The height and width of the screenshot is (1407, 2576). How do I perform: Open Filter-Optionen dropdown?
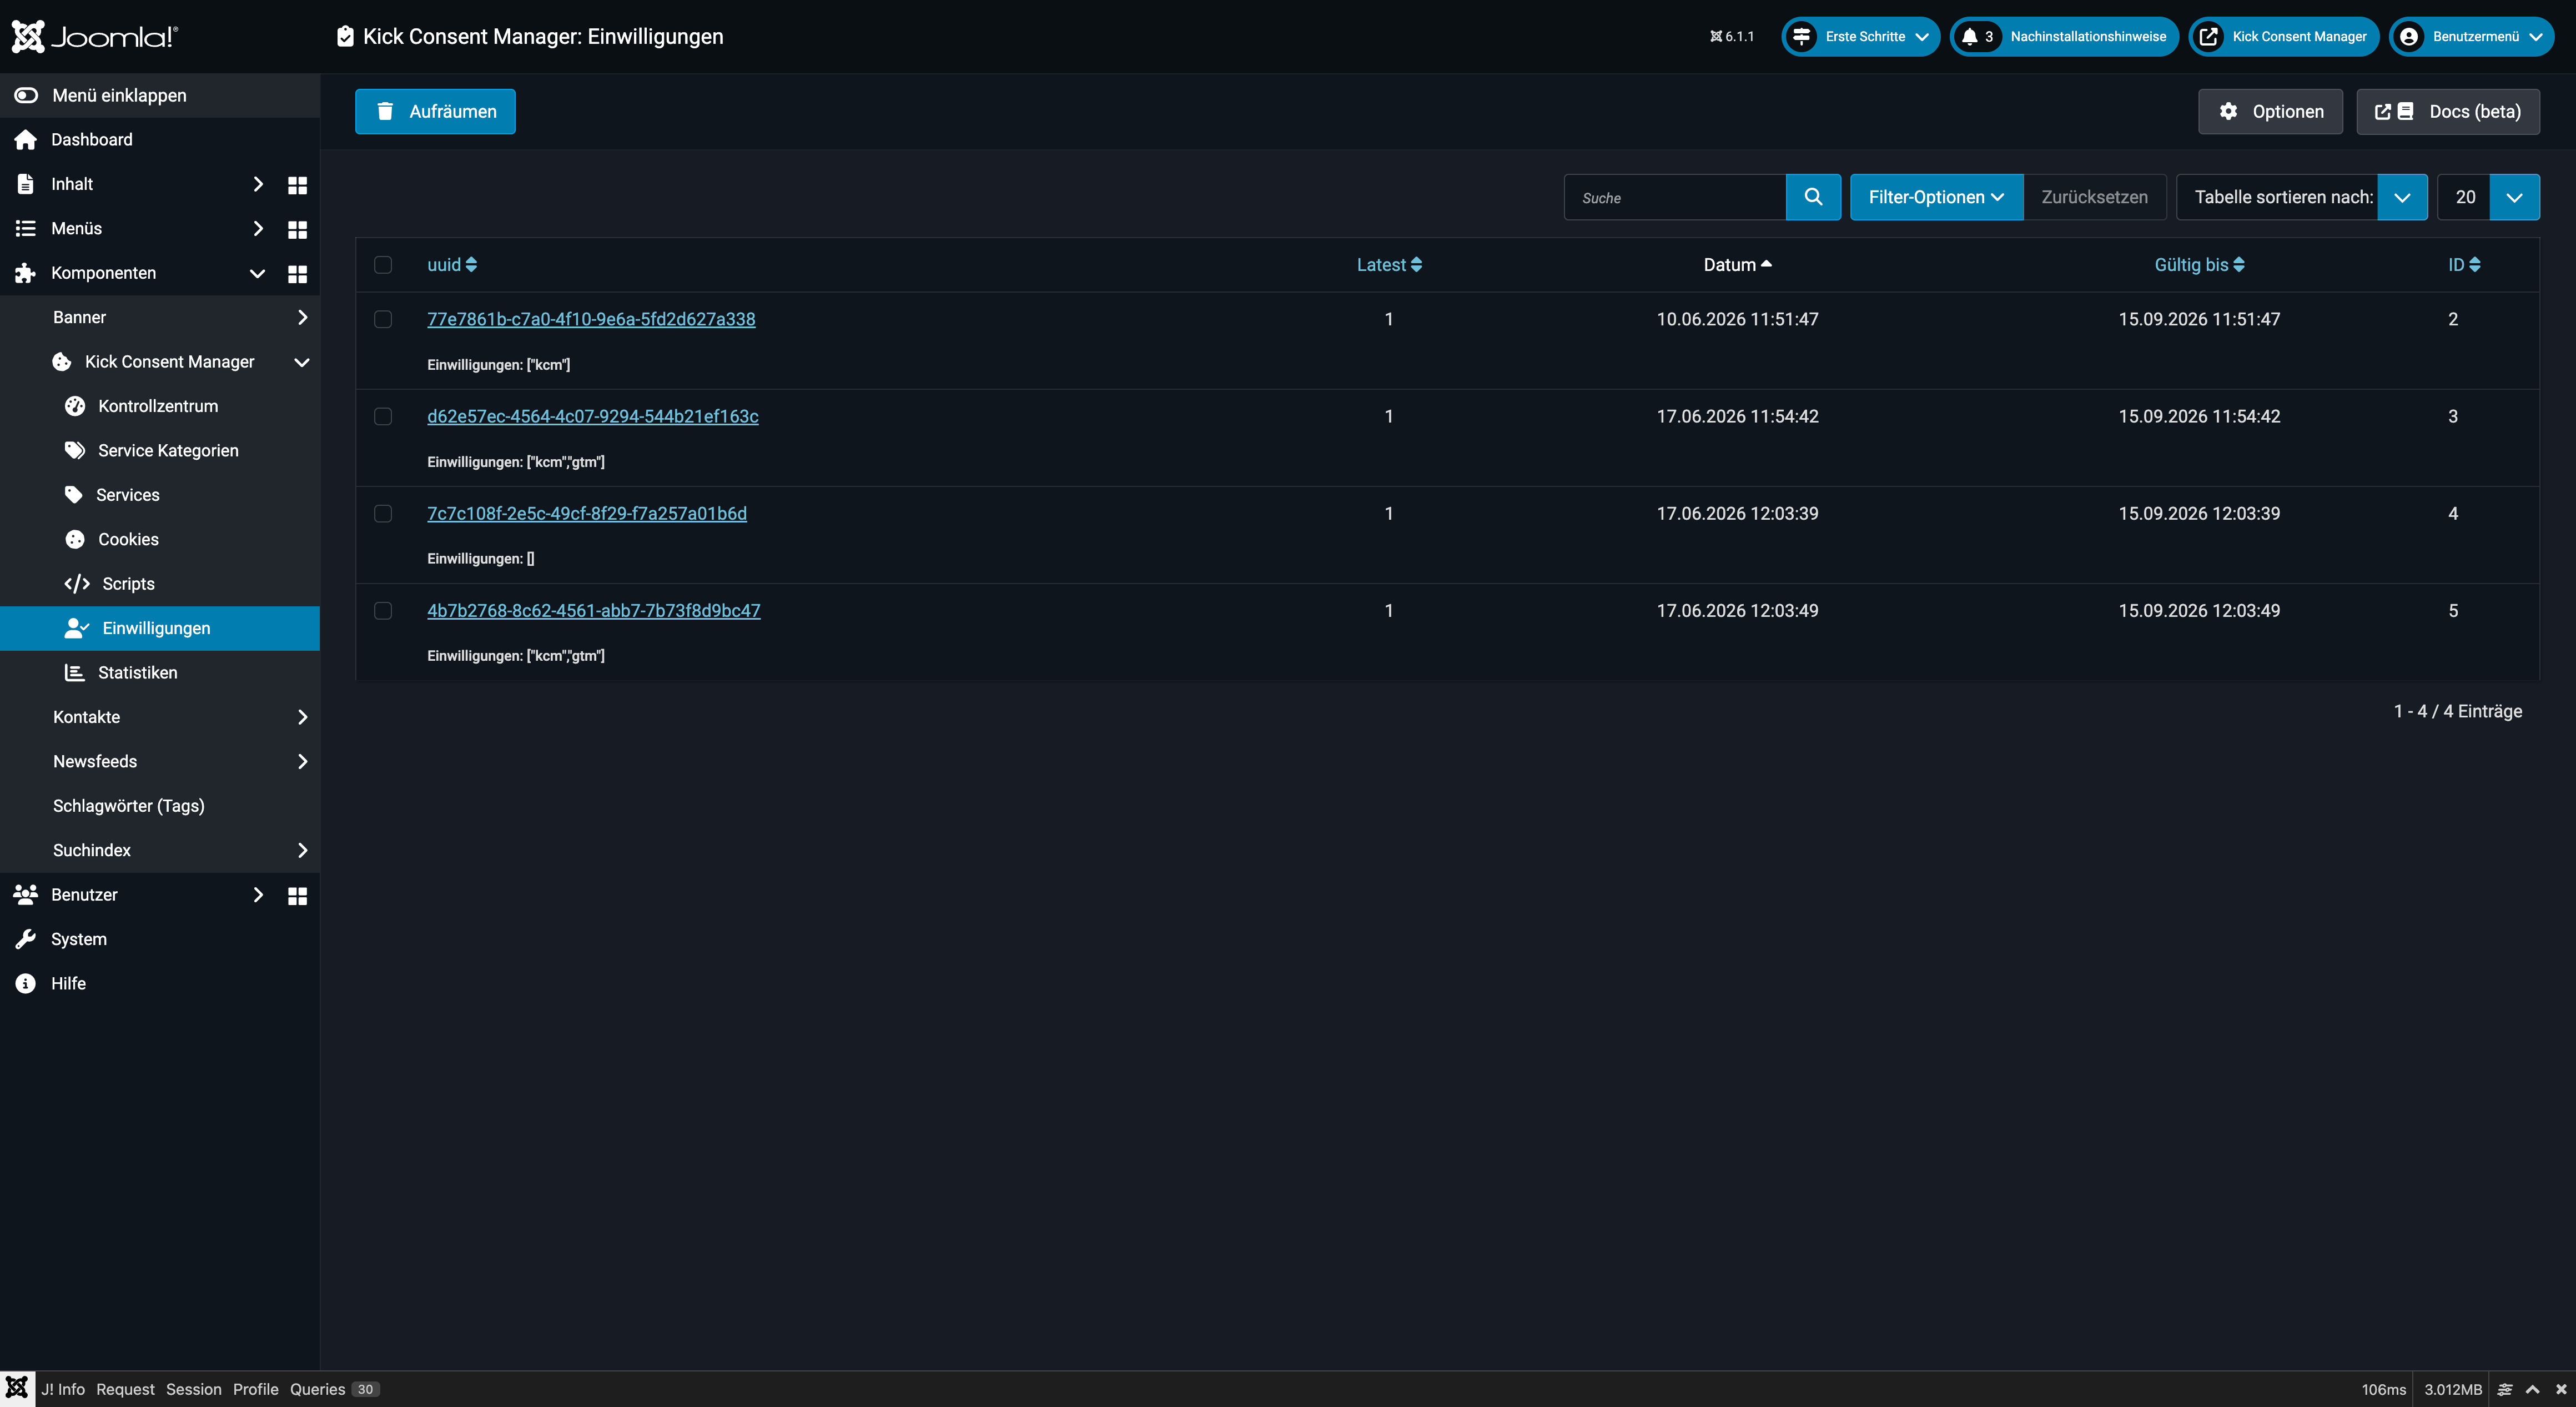click(1936, 197)
